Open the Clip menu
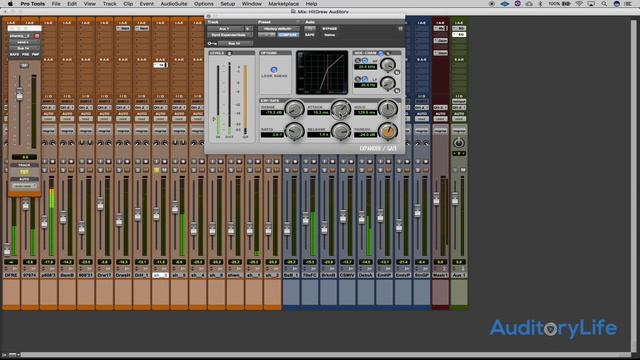 pyautogui.click(x=128, y=4)
